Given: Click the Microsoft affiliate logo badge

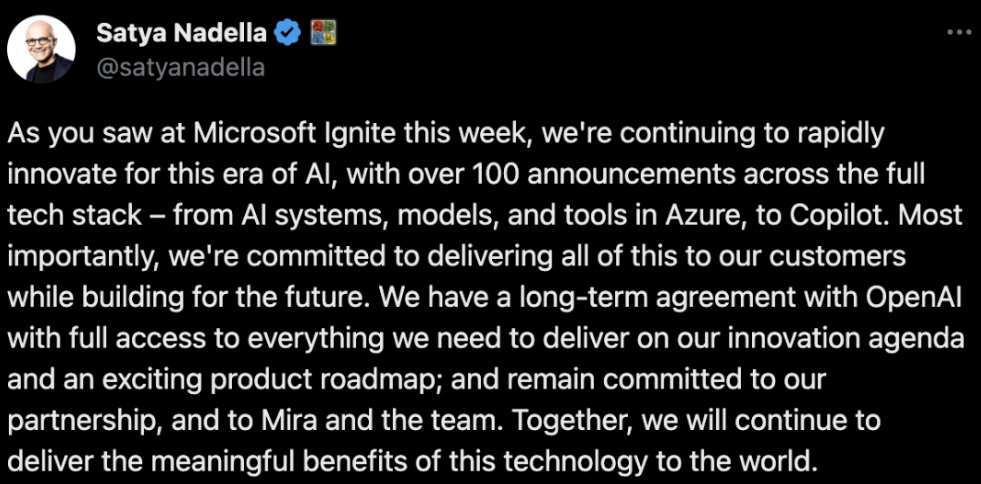Looking at the screenshot, I should (x=323, y=33).
